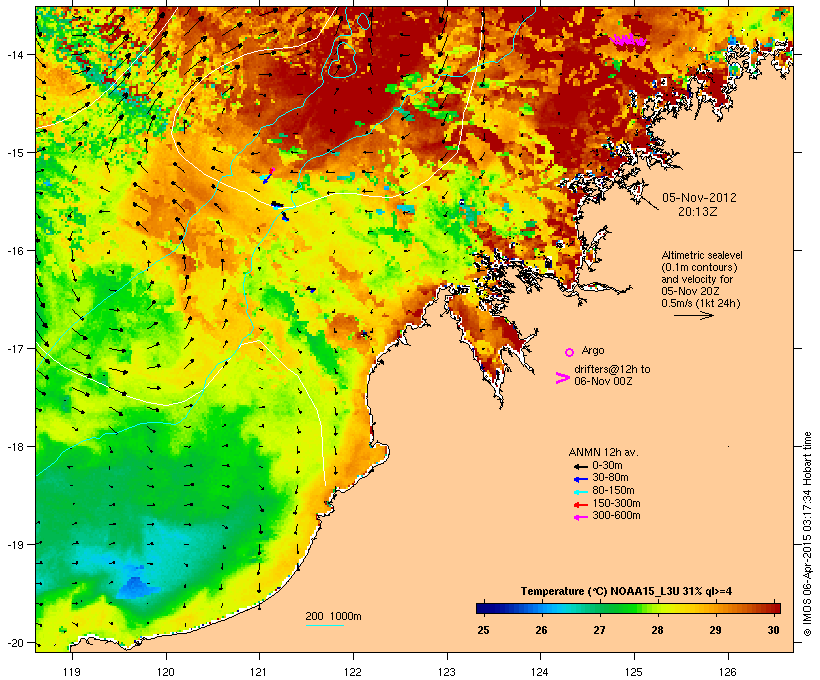Click the magenta drifter track near 125E 14S

(629, 40)
